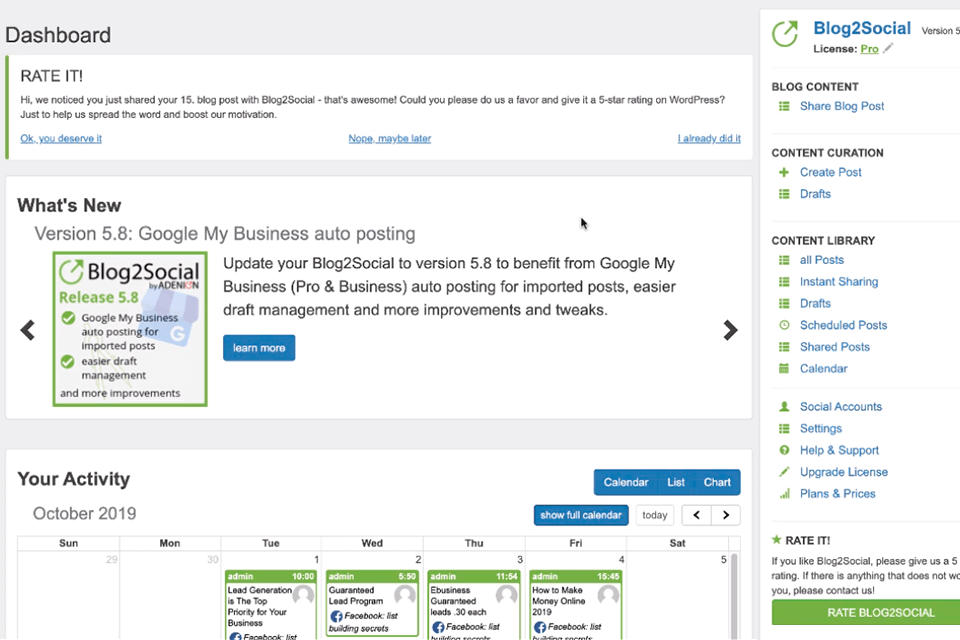Screen dimensions: 960x640
Task: Switch activity view to List tab
Action: 676,482
